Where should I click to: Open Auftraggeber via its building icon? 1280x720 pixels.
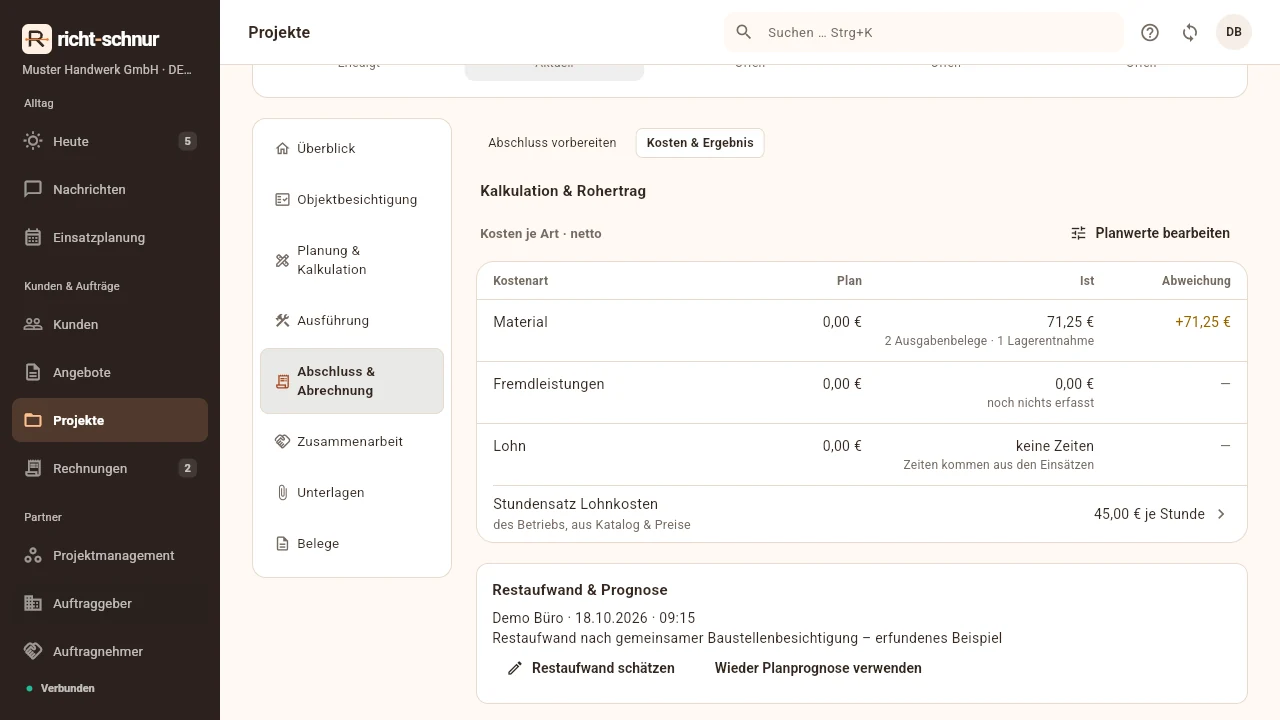pos(33,603)
